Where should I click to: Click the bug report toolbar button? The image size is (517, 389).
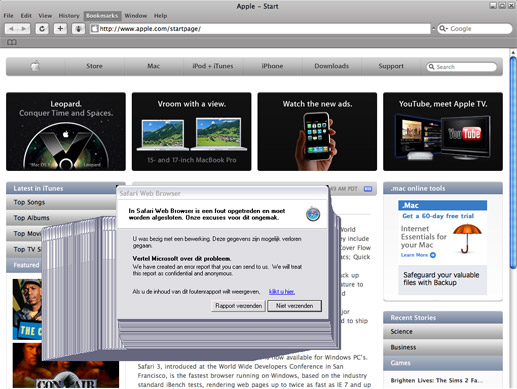click(78, 29)
